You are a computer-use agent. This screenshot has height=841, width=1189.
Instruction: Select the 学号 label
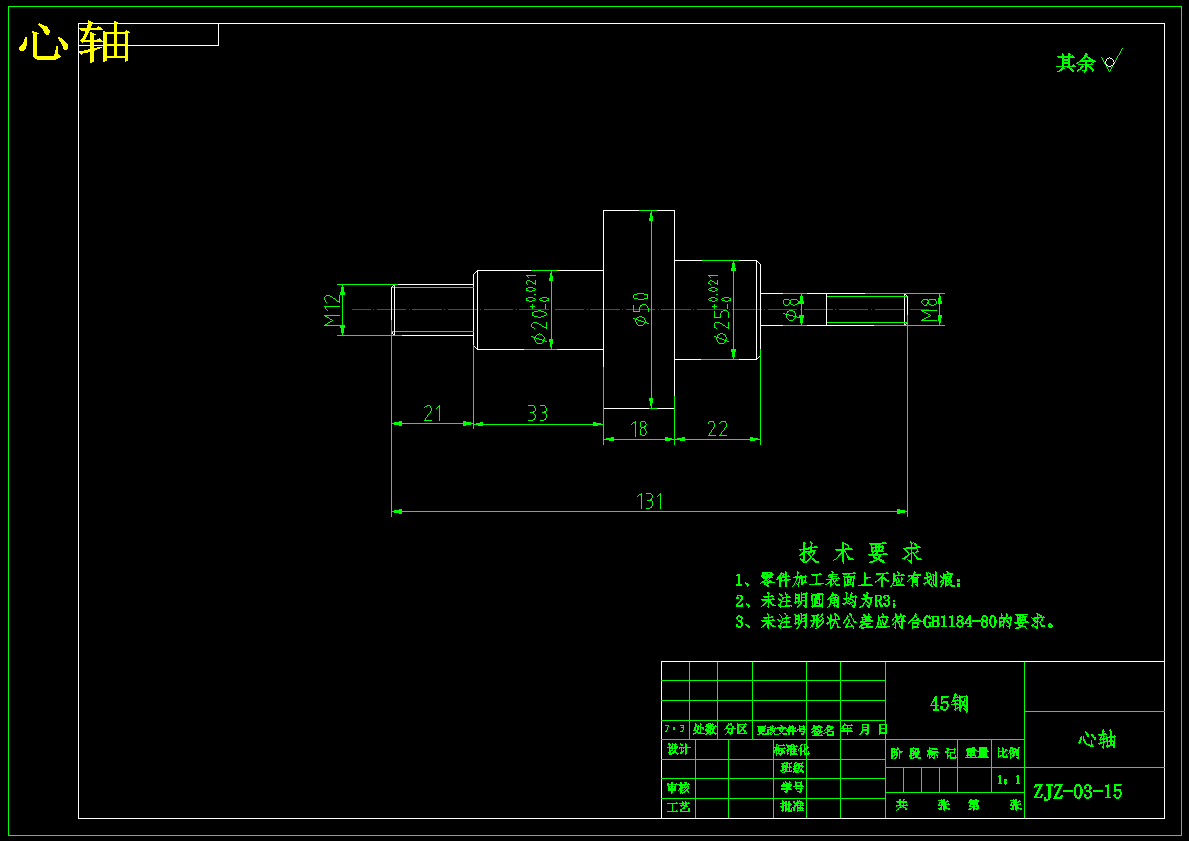tap(791, 787)
